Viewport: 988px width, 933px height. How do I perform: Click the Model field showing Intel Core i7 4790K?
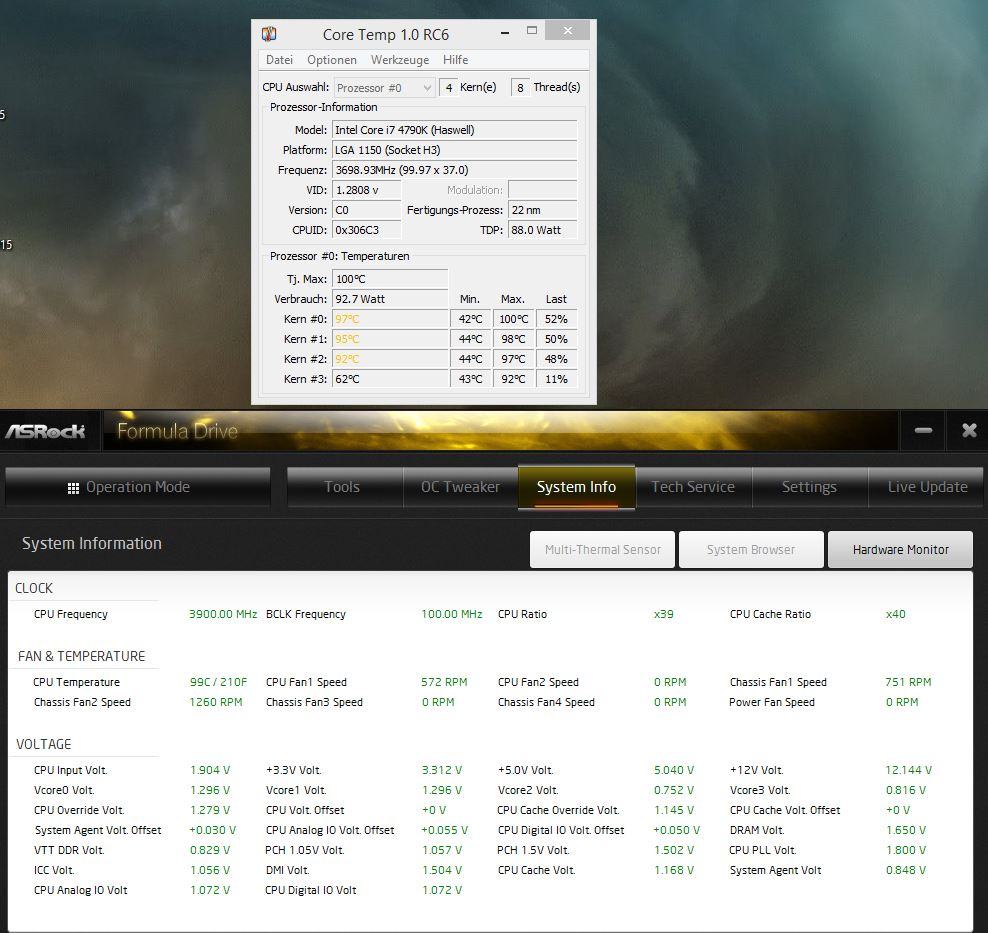tap(454, 130)
